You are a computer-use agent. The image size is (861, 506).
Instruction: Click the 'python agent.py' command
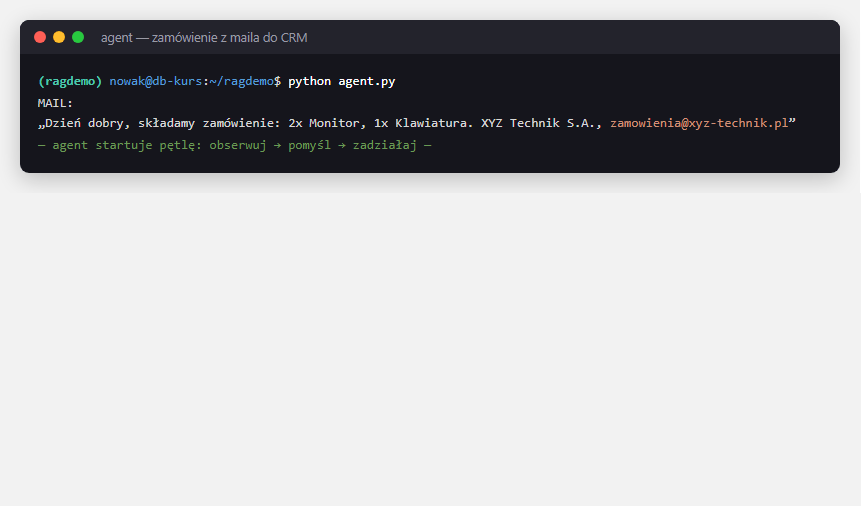pyautogui.click(x=342, y=81)
